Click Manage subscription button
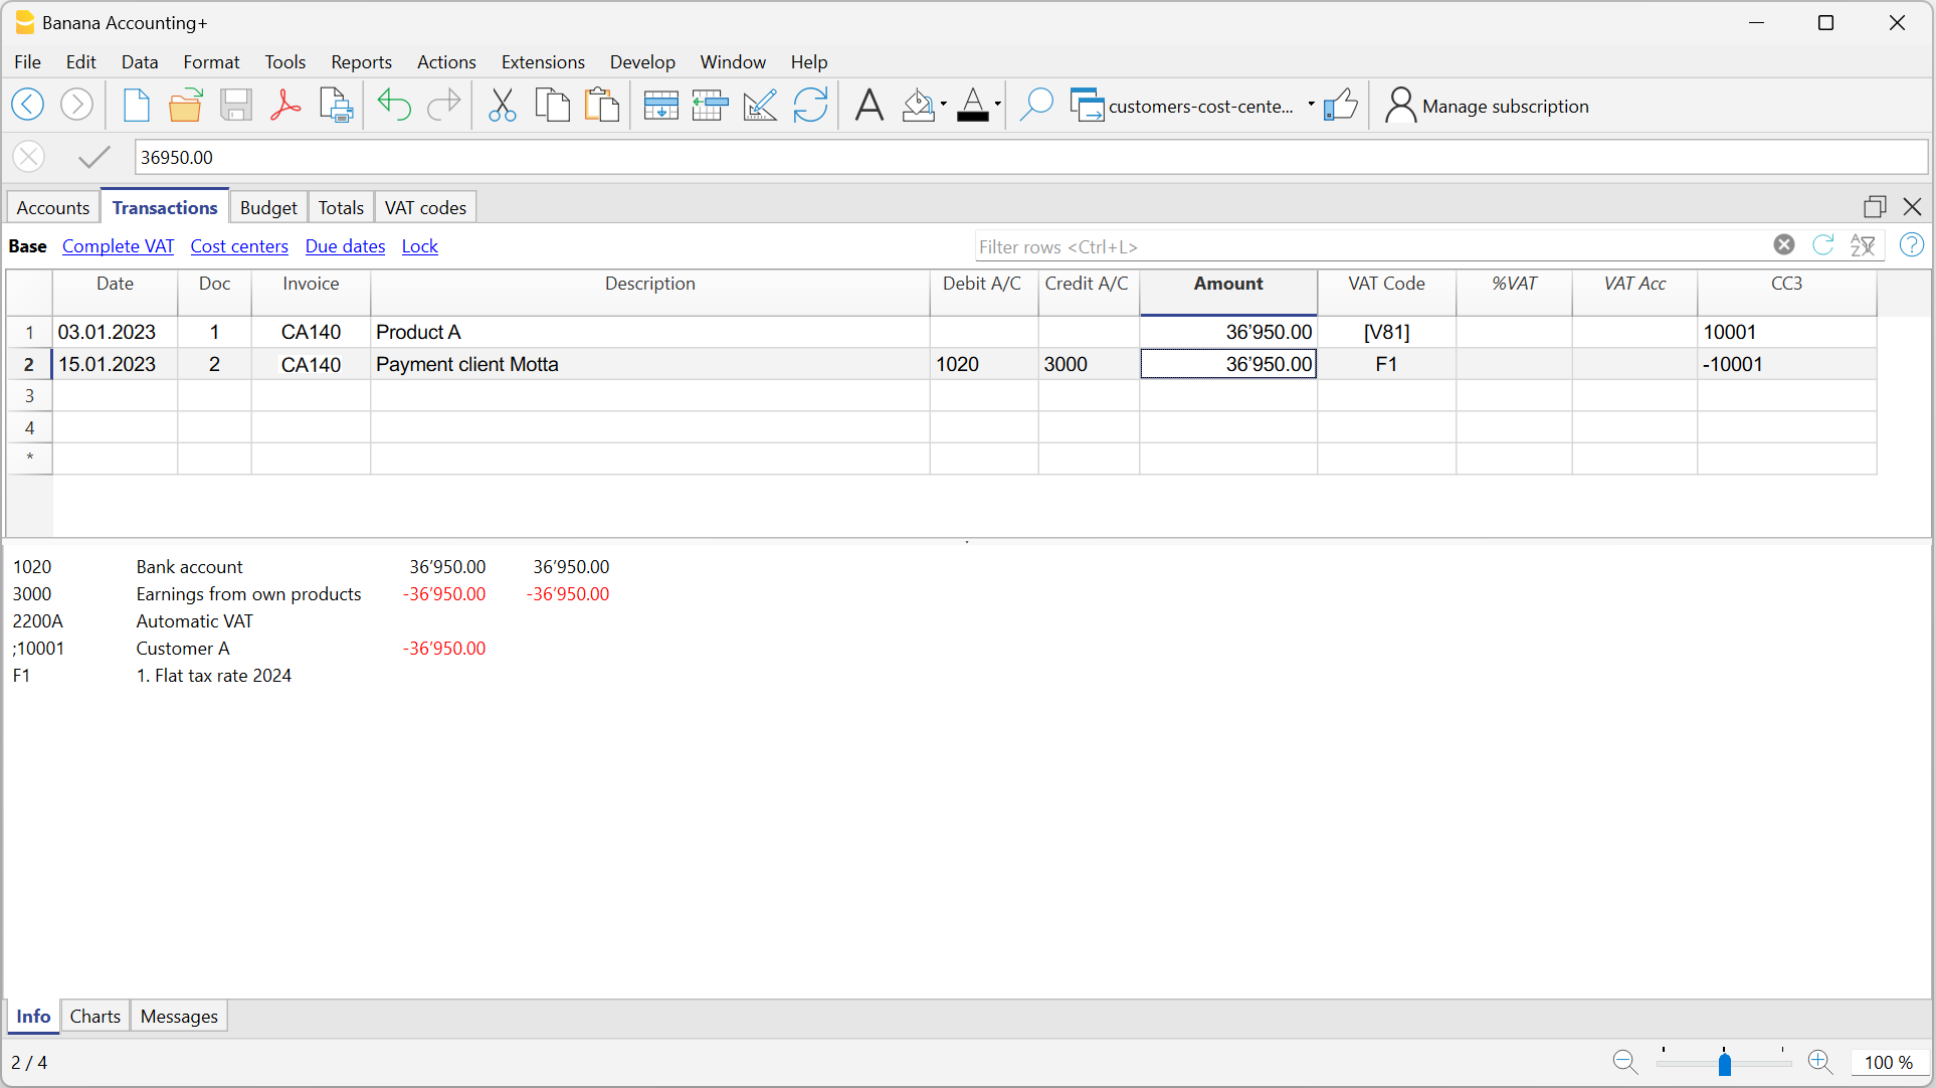The width and height of the screenshot is (1936, 1088). [1487, 106]
